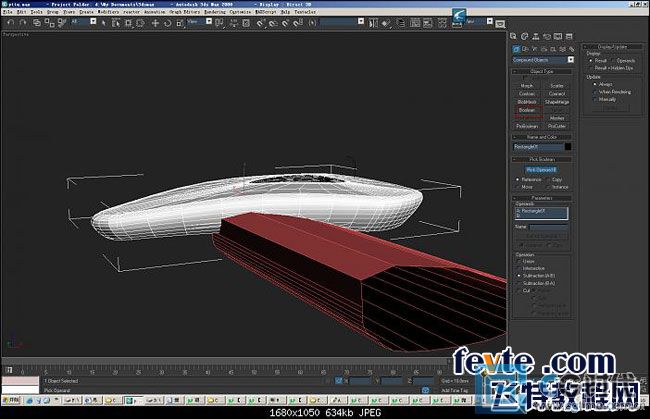Image resolution: width=650 pixels, height=419 pixels.
Task: Set Display to Operands
Action: (x=614, y=61)
